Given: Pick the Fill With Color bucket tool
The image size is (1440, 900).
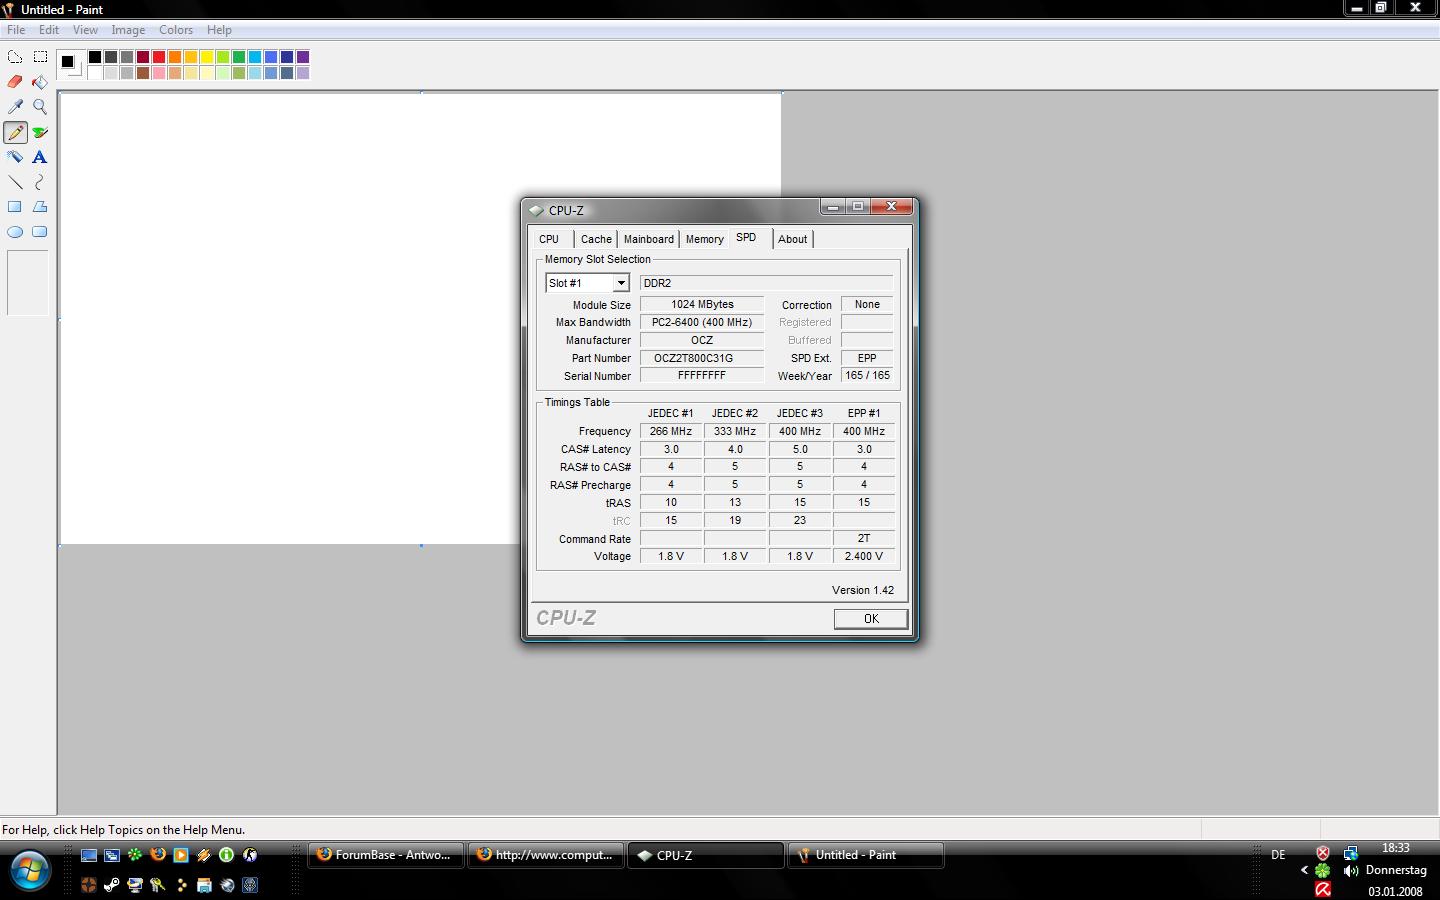Looking at the screenshot, I should tap(40, 82).
